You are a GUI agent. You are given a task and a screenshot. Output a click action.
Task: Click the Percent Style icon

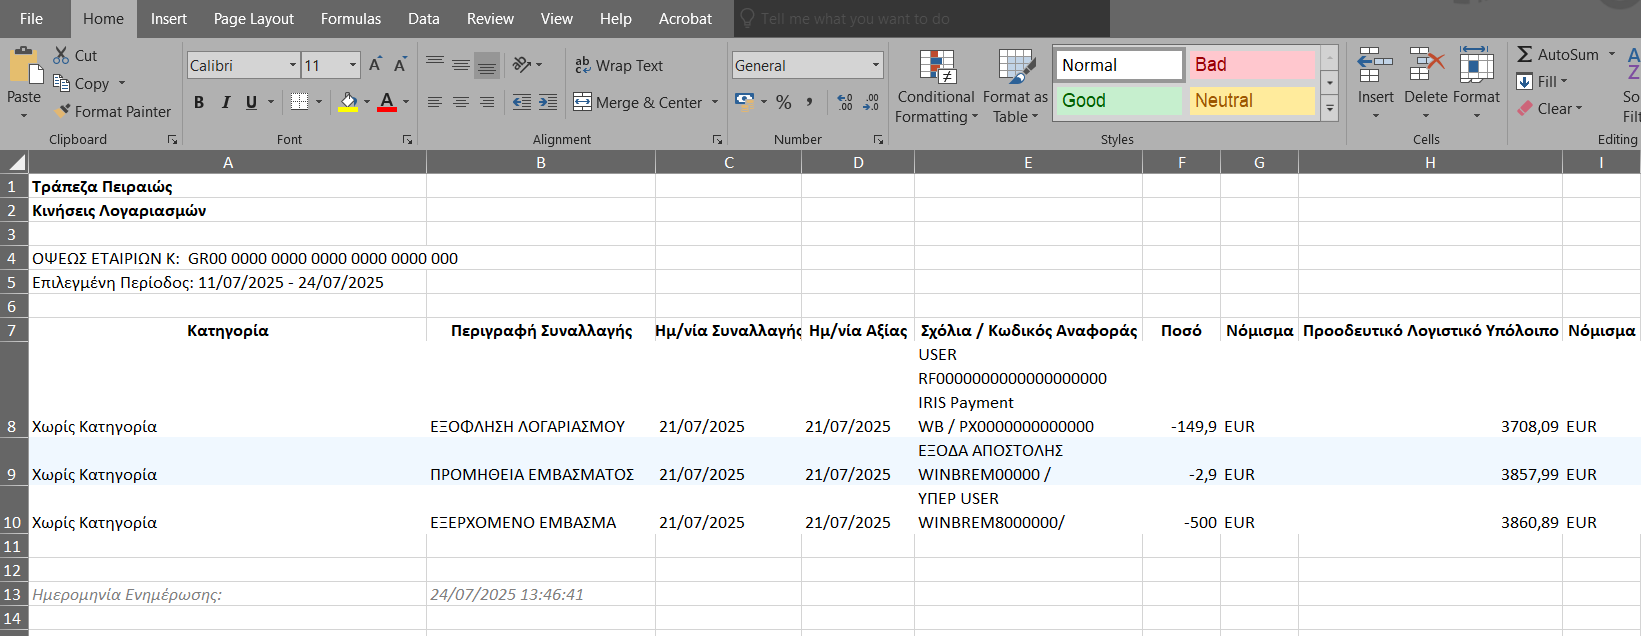pyautogui.click(x=784, y=102)
